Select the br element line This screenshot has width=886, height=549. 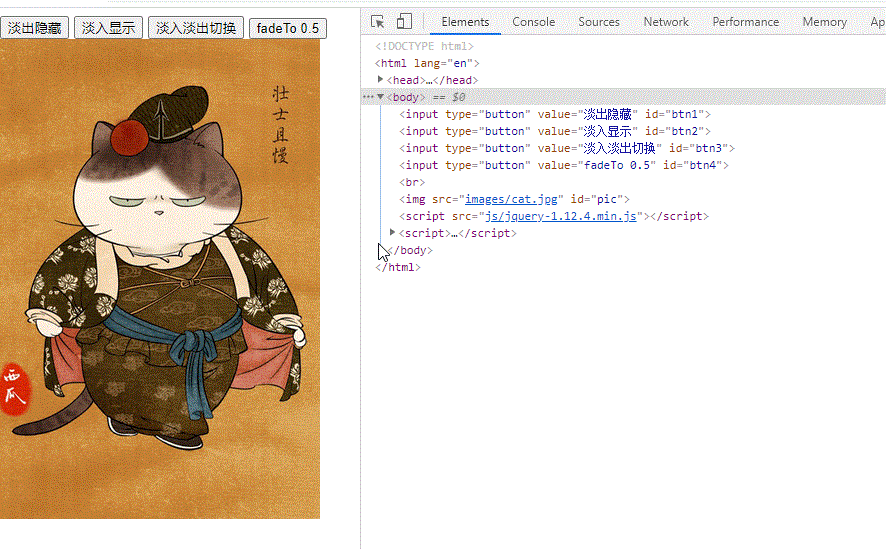pyautogui.click(x=412, y=182)
